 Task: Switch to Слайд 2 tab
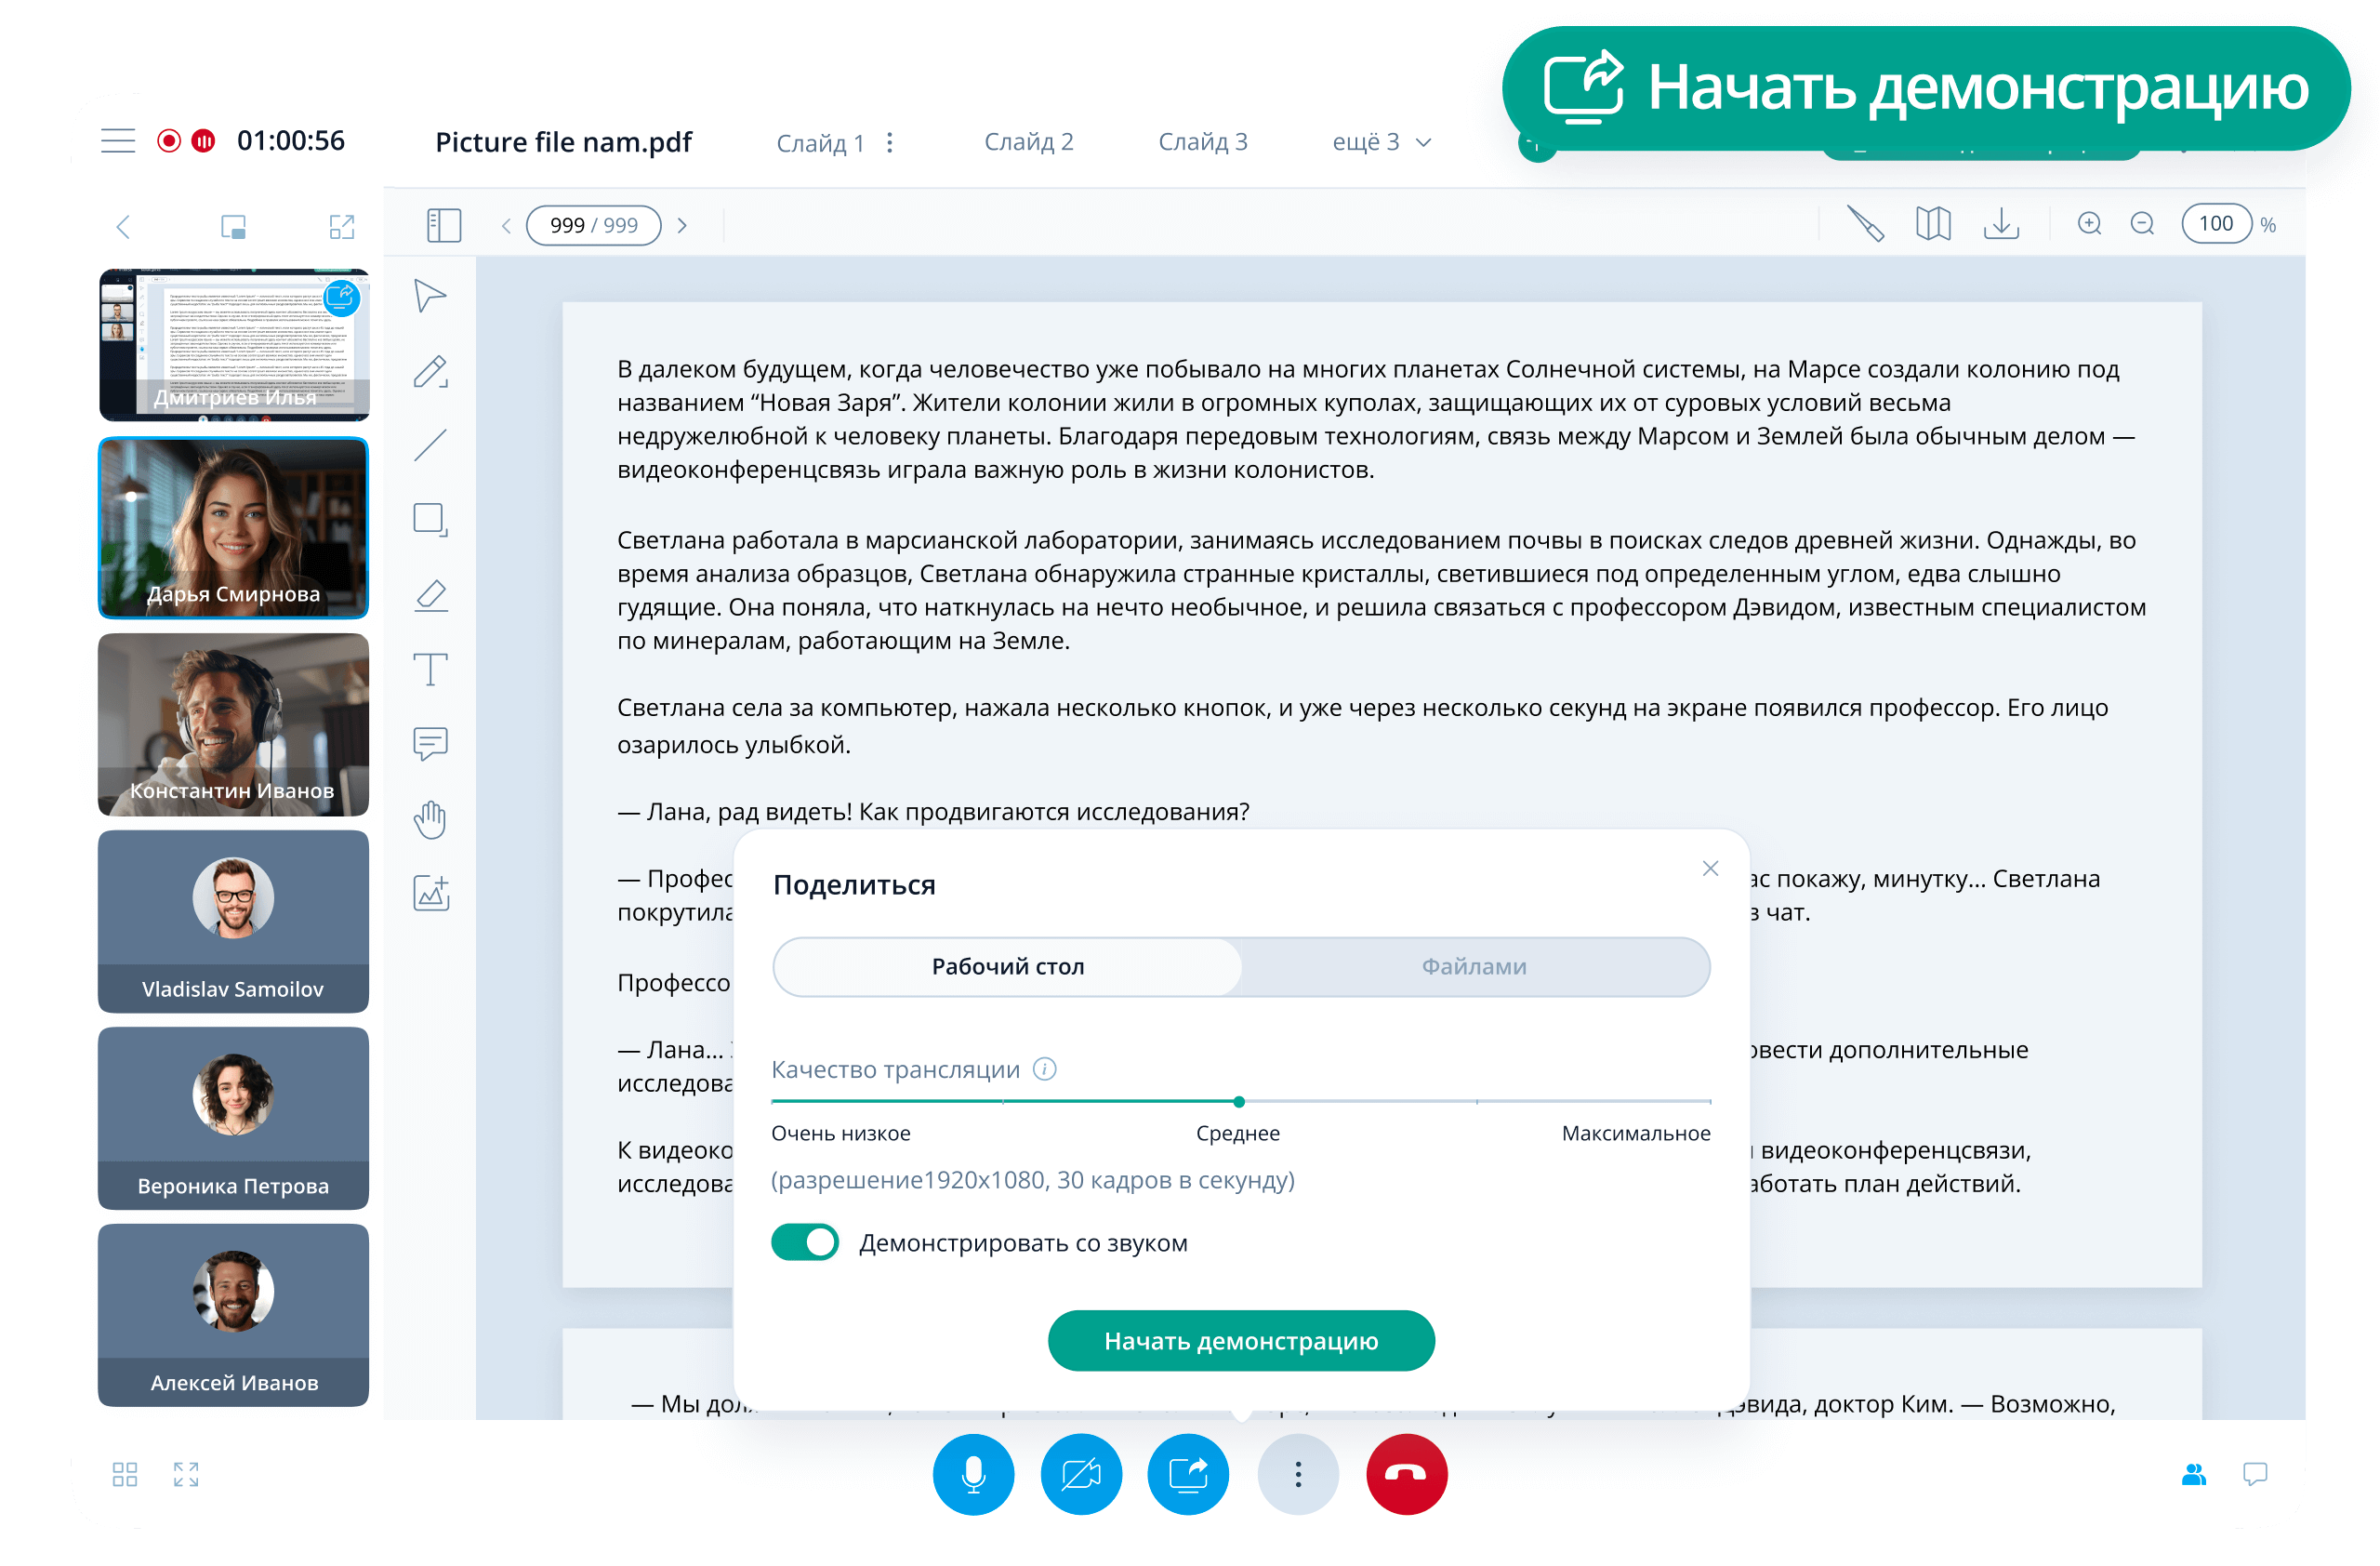coord(1029,142)
